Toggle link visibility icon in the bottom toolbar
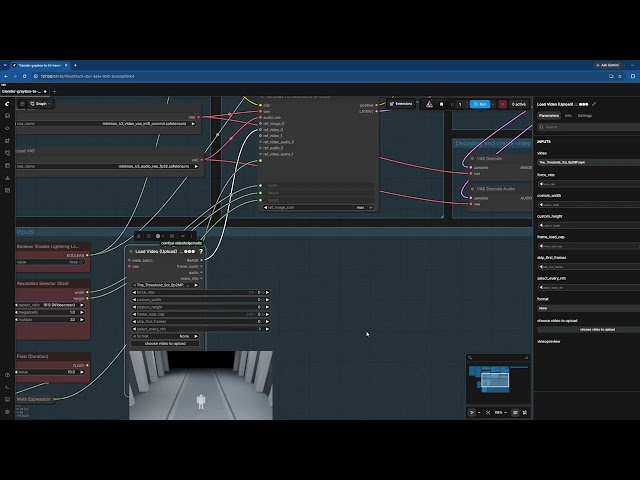The image size is (640, 480). (x=525, y=413)
